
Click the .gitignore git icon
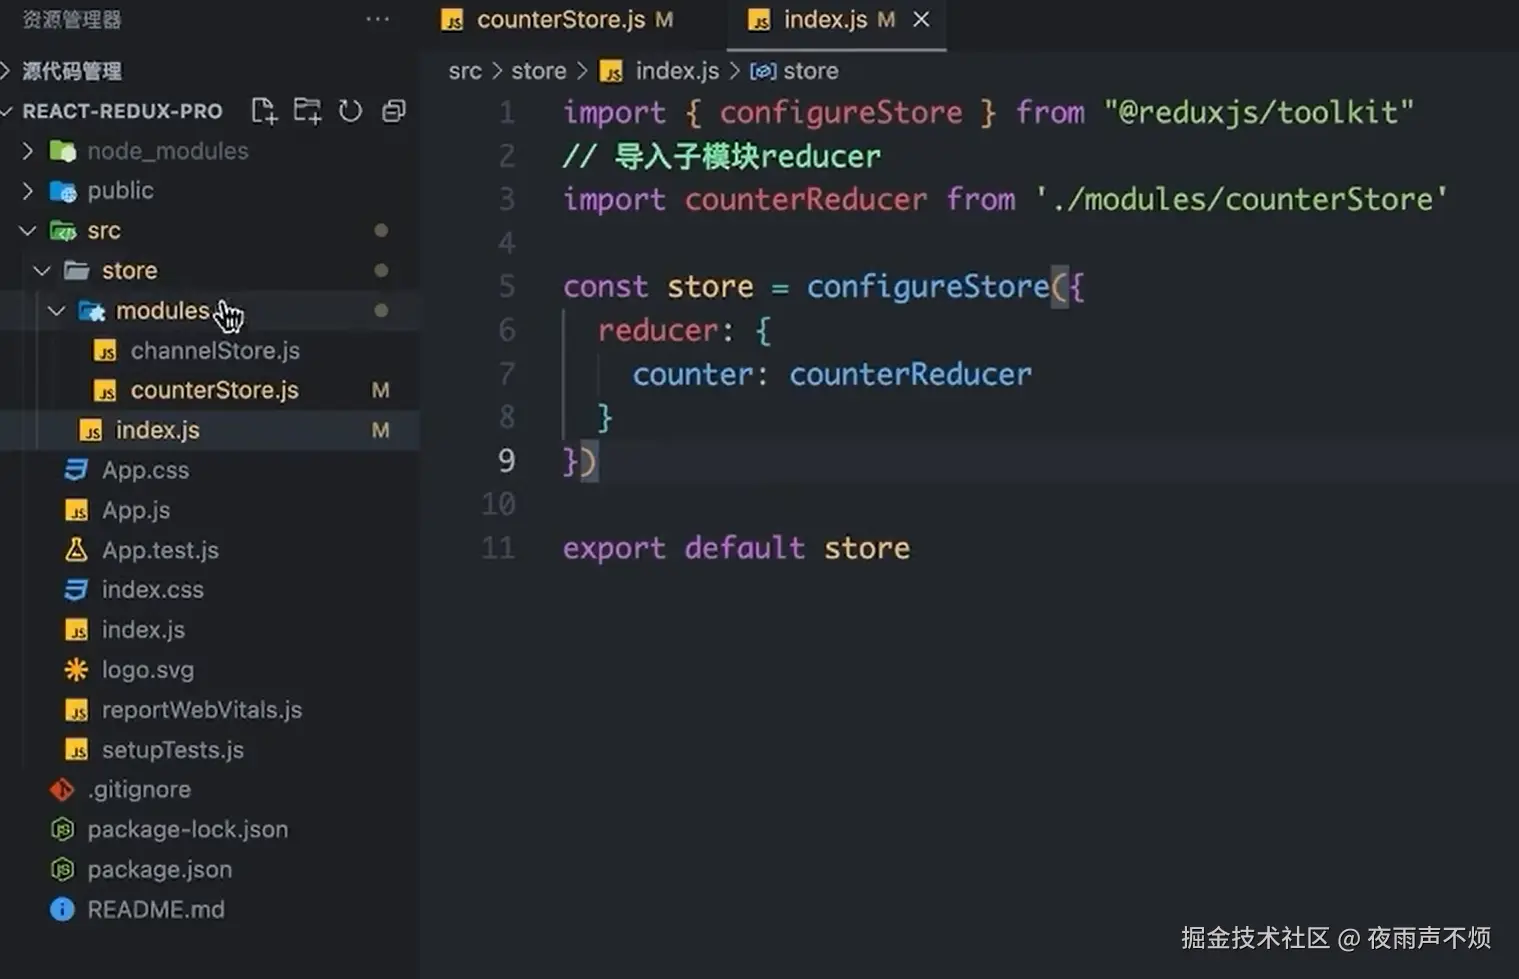pyautogui.click(x=62, y=790)
